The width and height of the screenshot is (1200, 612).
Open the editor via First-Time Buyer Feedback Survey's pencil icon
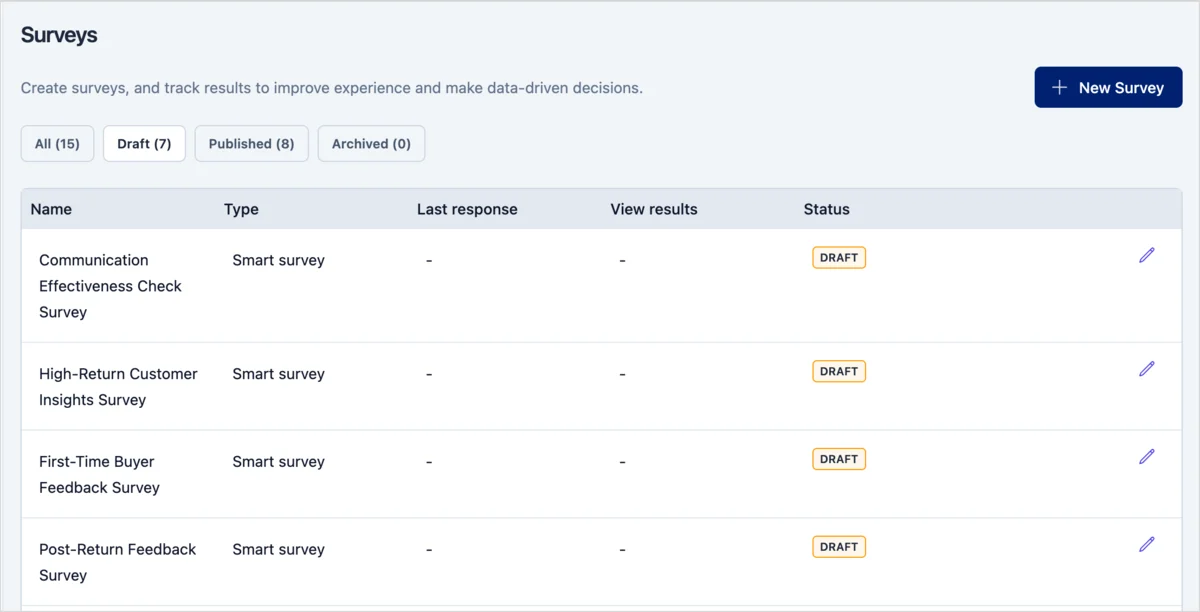pos(1147,457)
